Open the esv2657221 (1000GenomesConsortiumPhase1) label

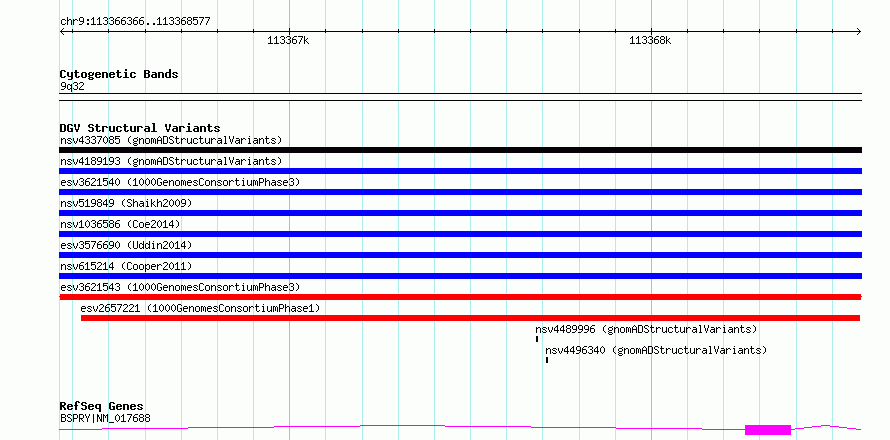click(x=200, y=308)
